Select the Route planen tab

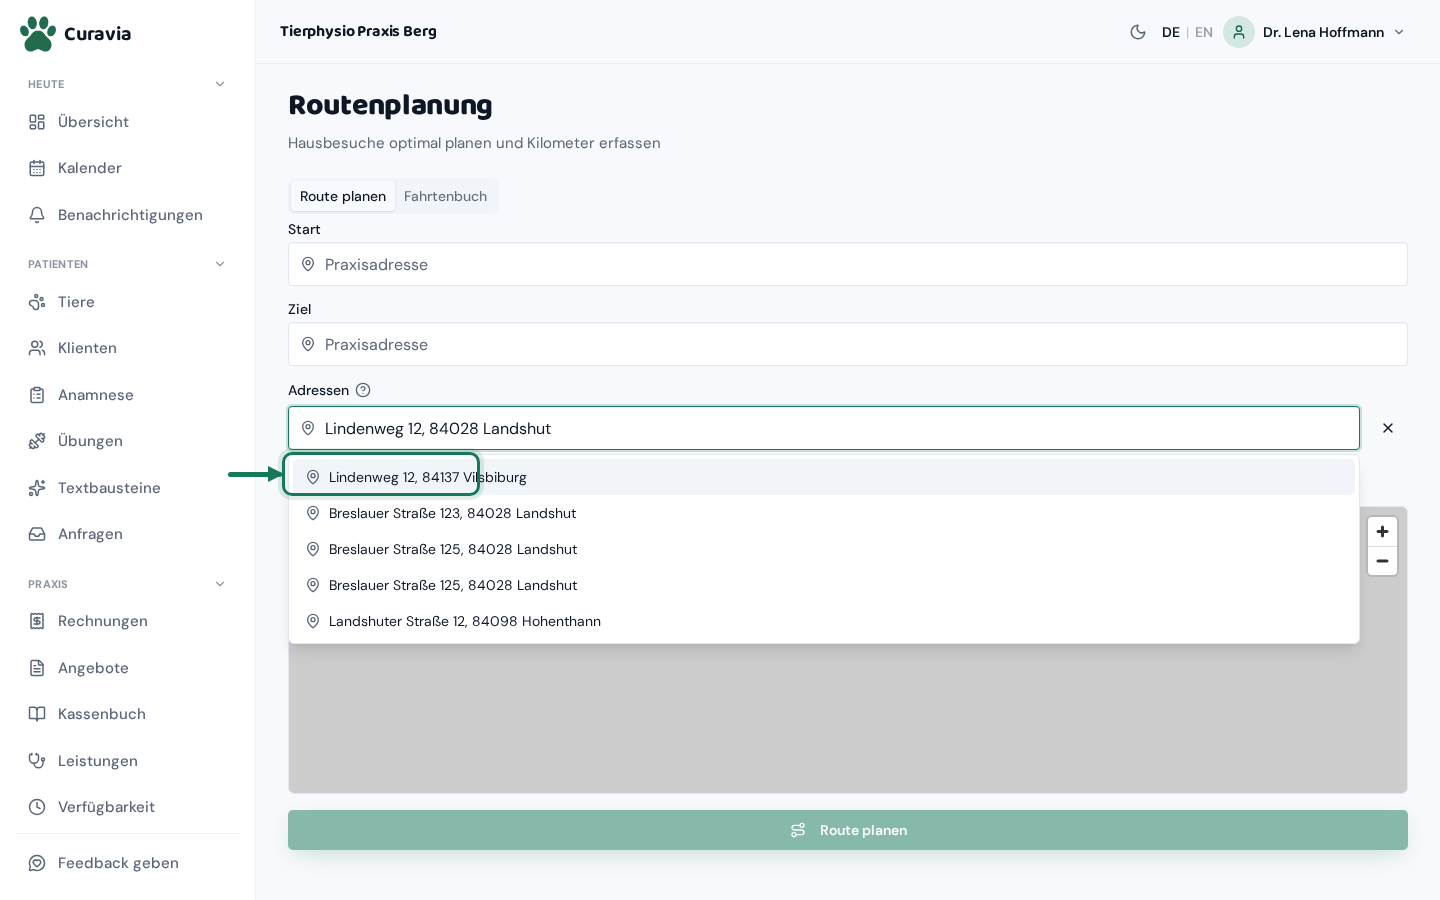coord(343,196)
